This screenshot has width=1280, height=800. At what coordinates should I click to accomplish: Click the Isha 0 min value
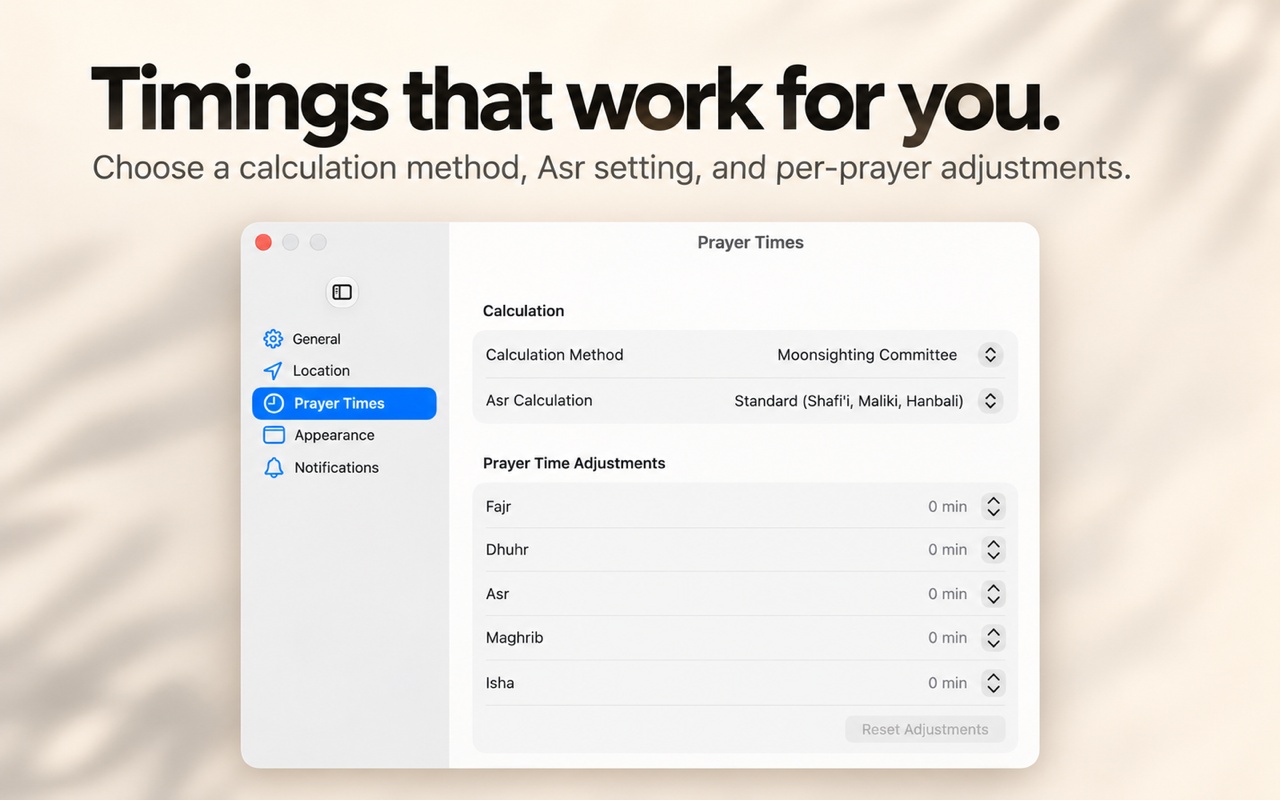pyautogui.click(x=947, y=683)
